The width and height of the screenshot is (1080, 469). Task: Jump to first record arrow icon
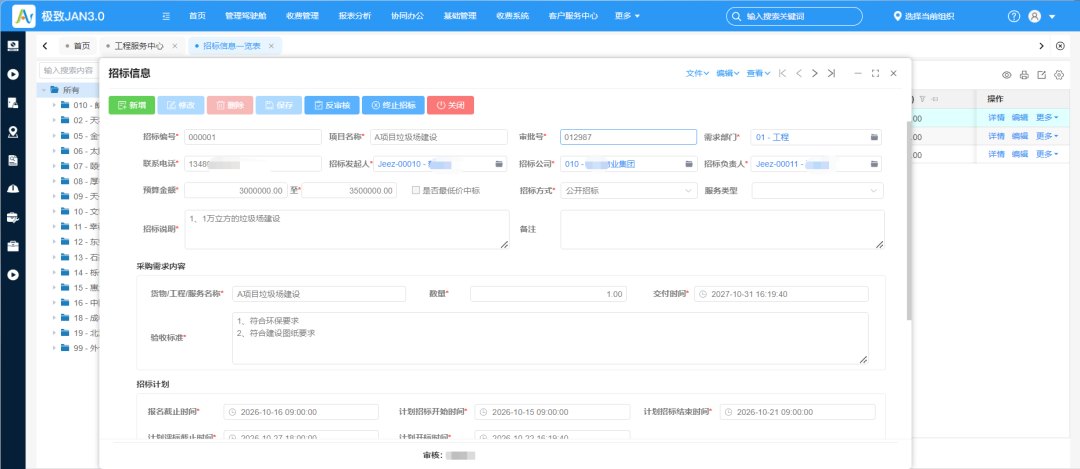[782, 73]
